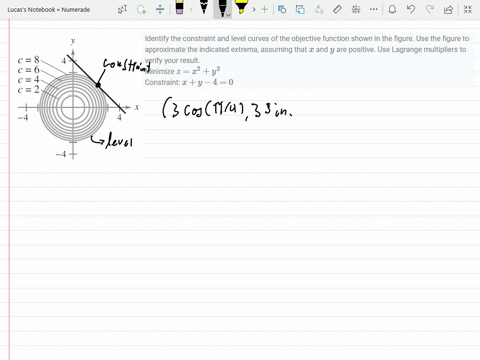Click the 'Constraint: x + y − 4 = 0' text

pyautogui.click(x=189, y=82)
